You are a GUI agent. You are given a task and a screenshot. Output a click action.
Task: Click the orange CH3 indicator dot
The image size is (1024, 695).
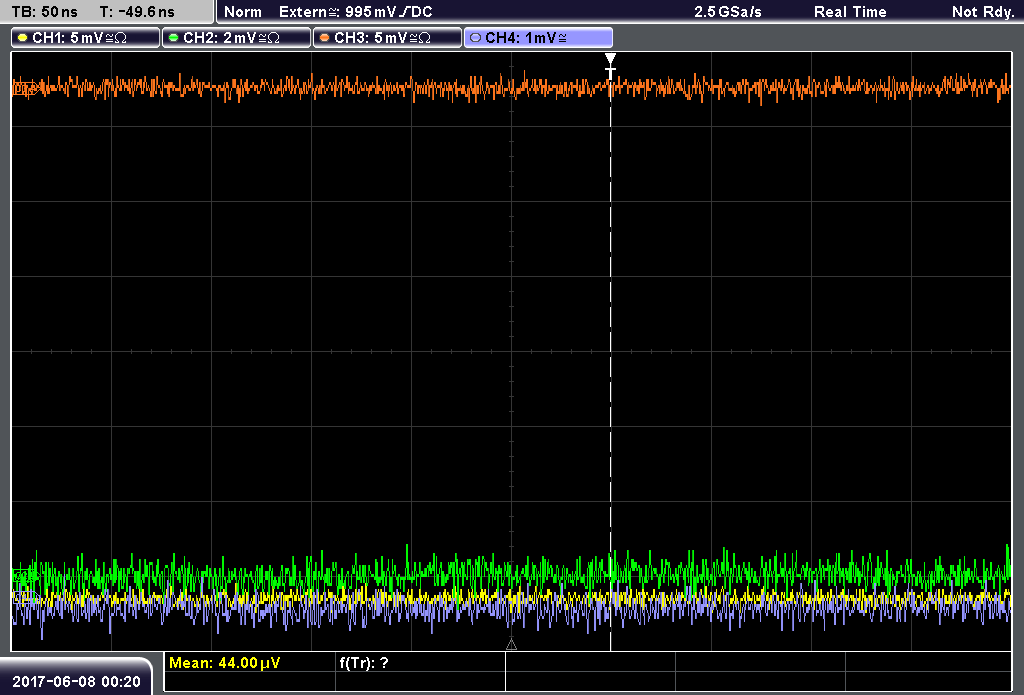click(x=325, y=38)
